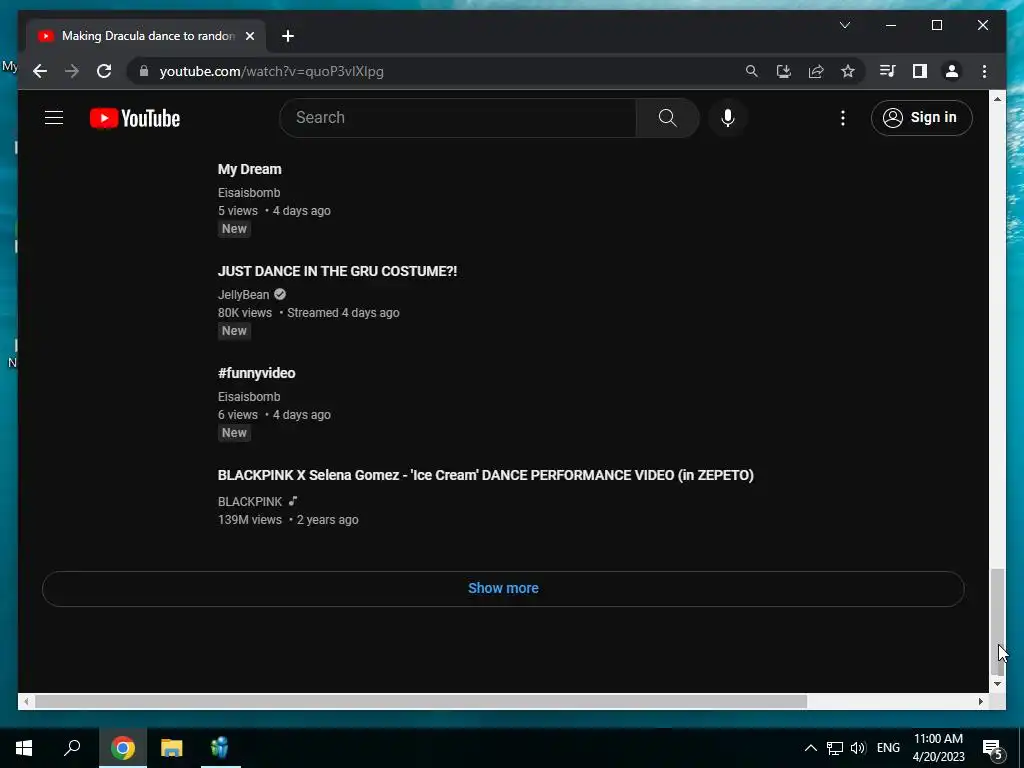Open Eisaisbomb channel under #funnyvideo
This screenshot has height=768, width=1024.
(249, 396)
